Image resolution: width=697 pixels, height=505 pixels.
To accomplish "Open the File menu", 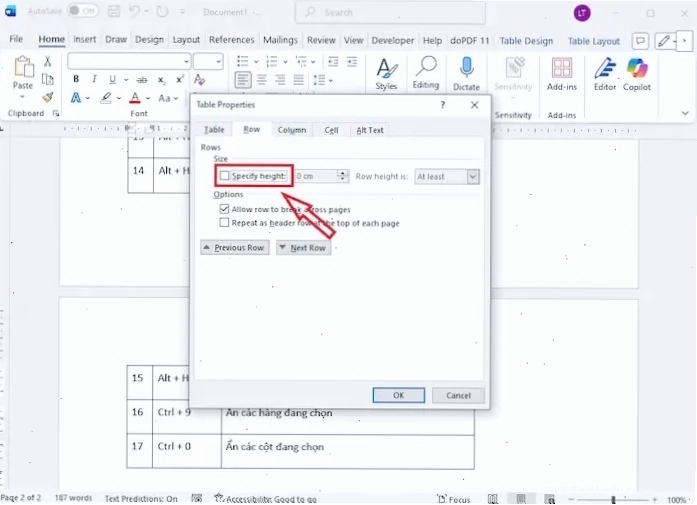I will pyautogui.click(x=16, y=39).
